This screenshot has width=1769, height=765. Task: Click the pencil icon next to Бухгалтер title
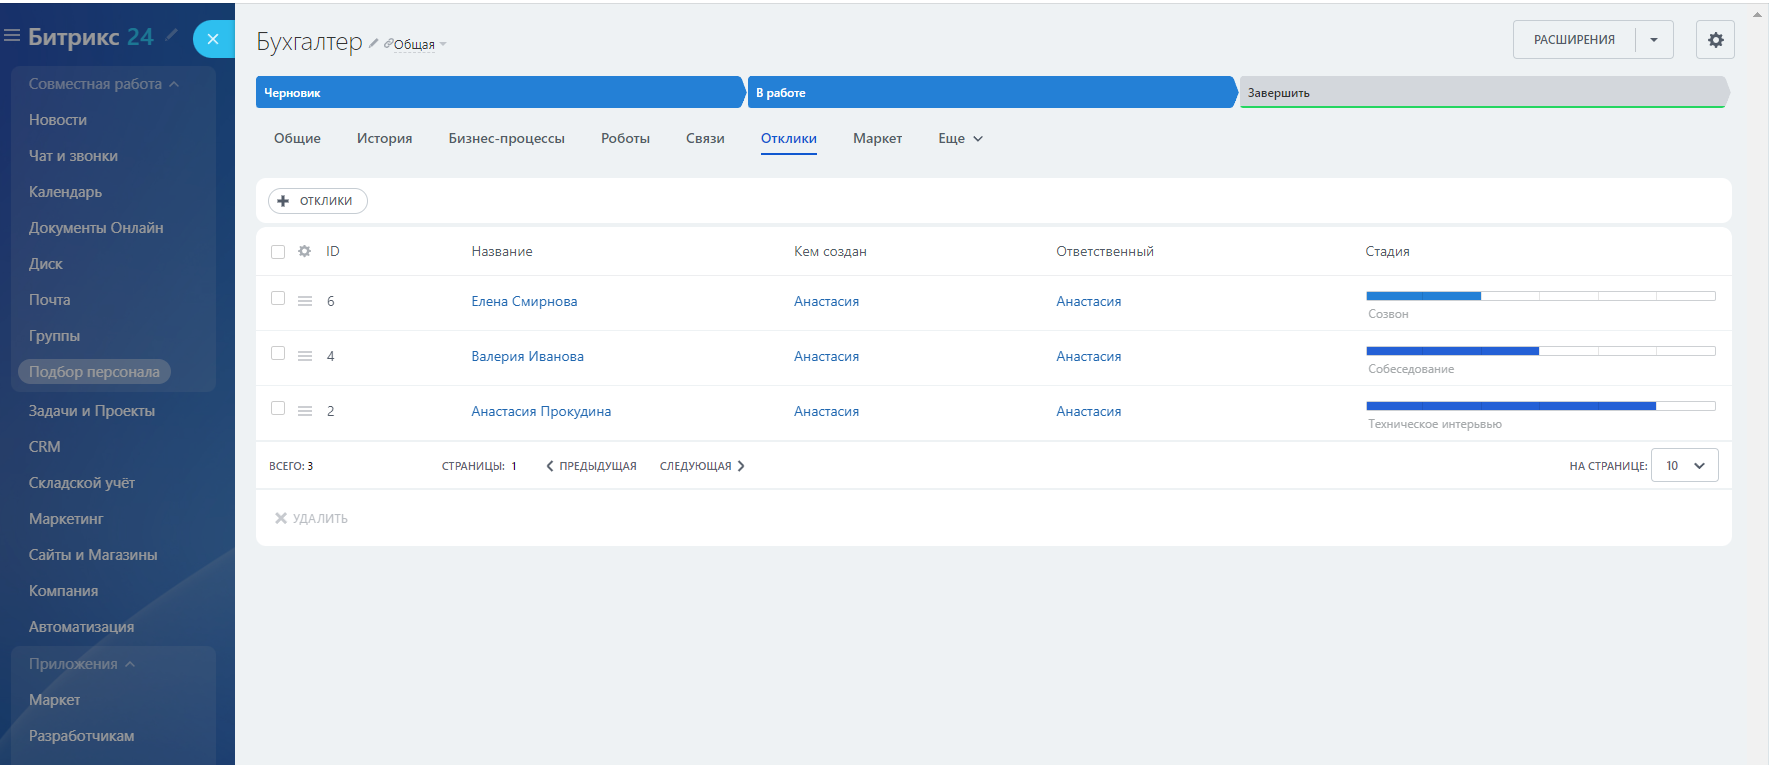coord(373,43)
